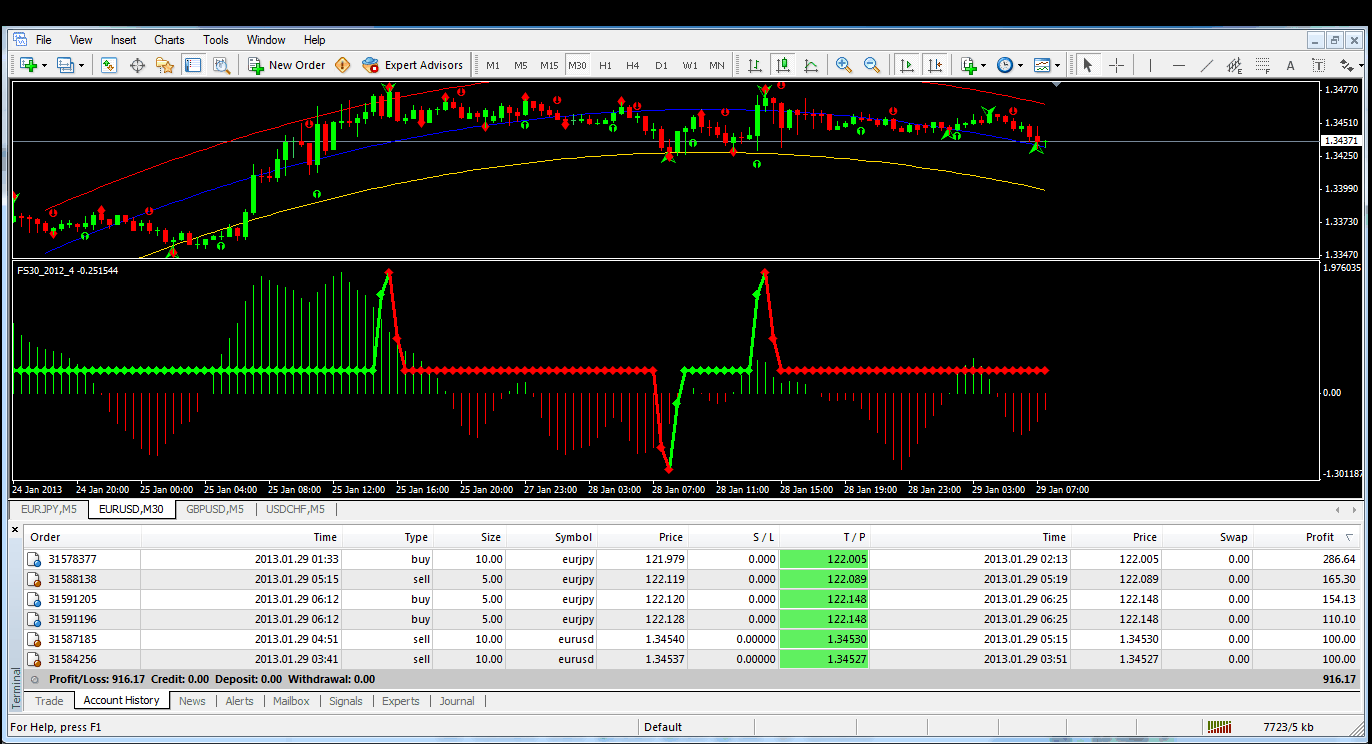Click the Indicators list icon
This screenshot has width=1372, height=744.
point(968,65)
